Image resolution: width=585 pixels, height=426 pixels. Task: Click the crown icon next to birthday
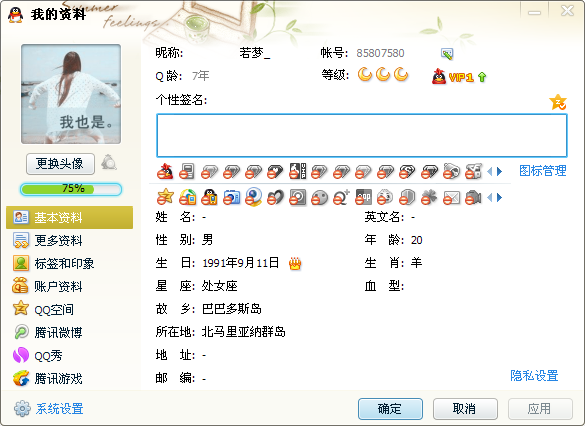295,263
